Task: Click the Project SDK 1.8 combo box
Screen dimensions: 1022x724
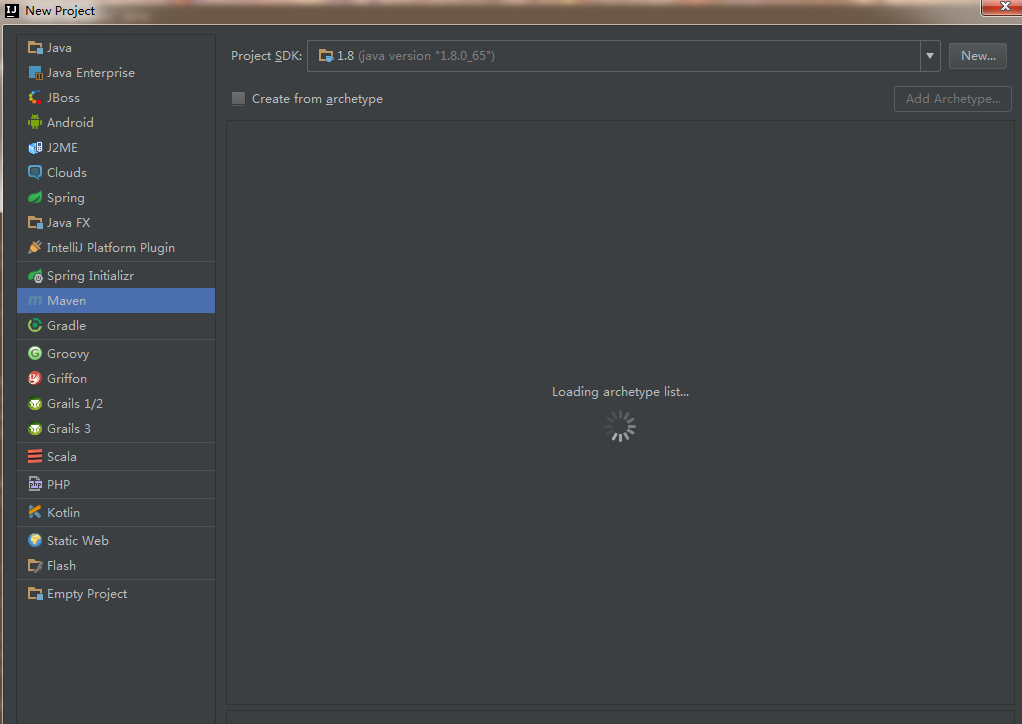Action: pyautogui.click(x=623, y=56)
